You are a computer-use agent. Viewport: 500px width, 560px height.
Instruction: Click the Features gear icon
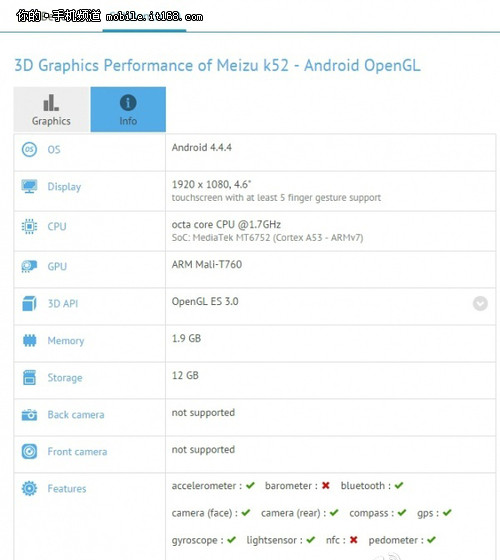(29, 488)
